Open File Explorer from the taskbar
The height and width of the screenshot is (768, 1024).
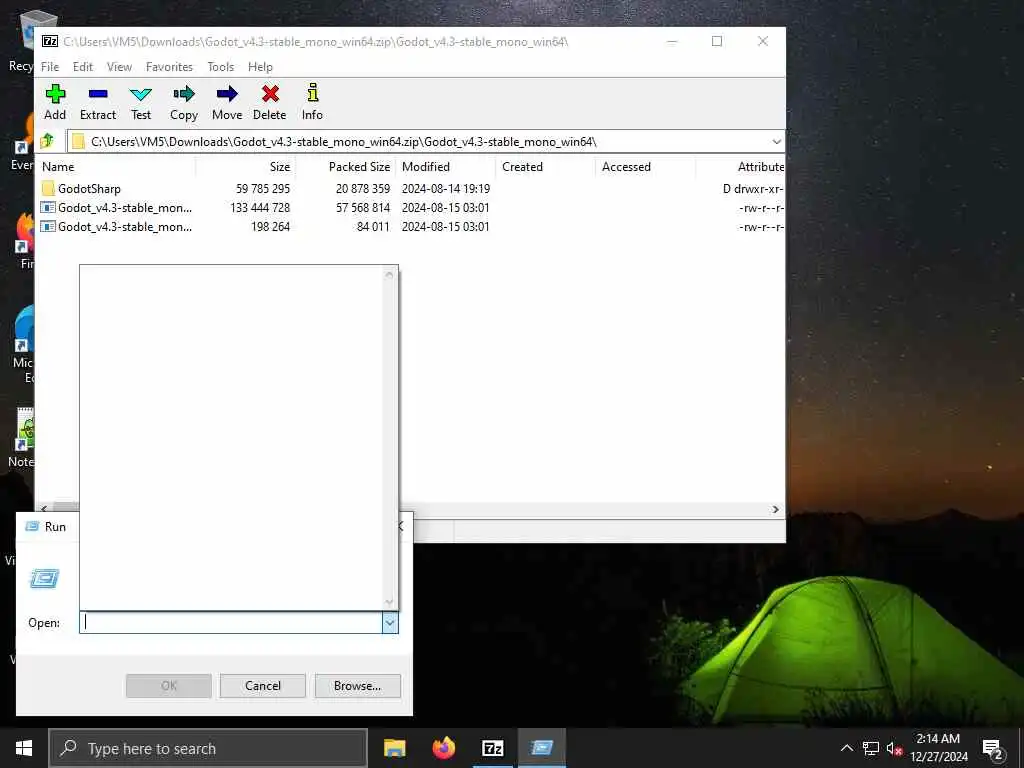coord(394,748)
